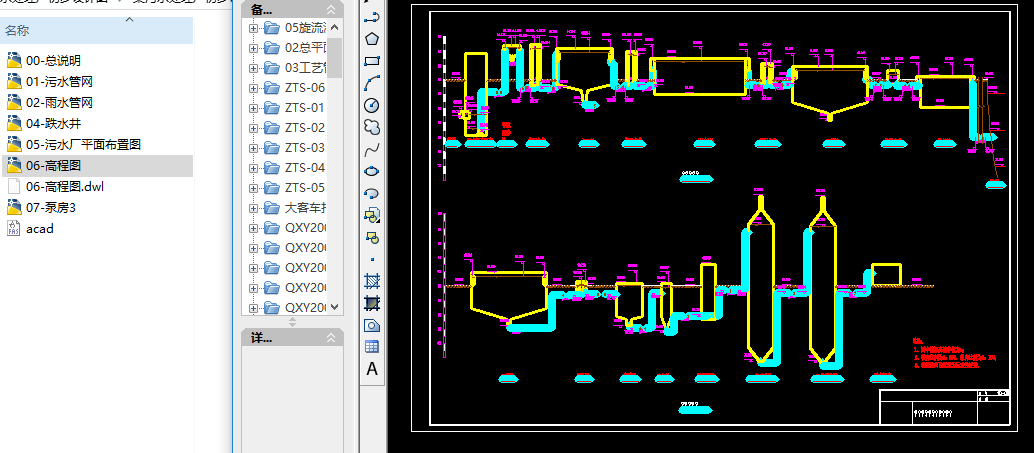This screenshot has height=453, width=1034.
Task: Open the Hatch tool
Action: coord(372,281)
